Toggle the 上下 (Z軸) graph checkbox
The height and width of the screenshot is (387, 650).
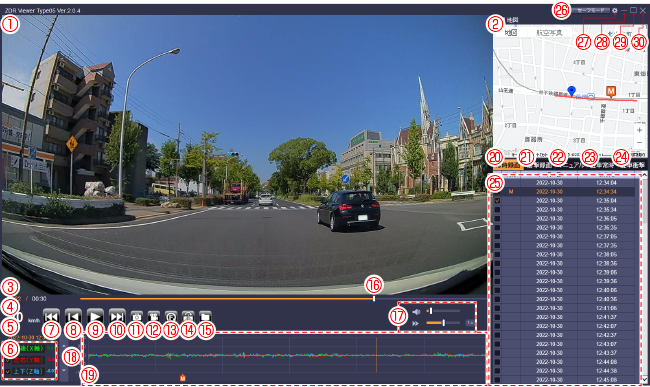click(x=7, y=372)
